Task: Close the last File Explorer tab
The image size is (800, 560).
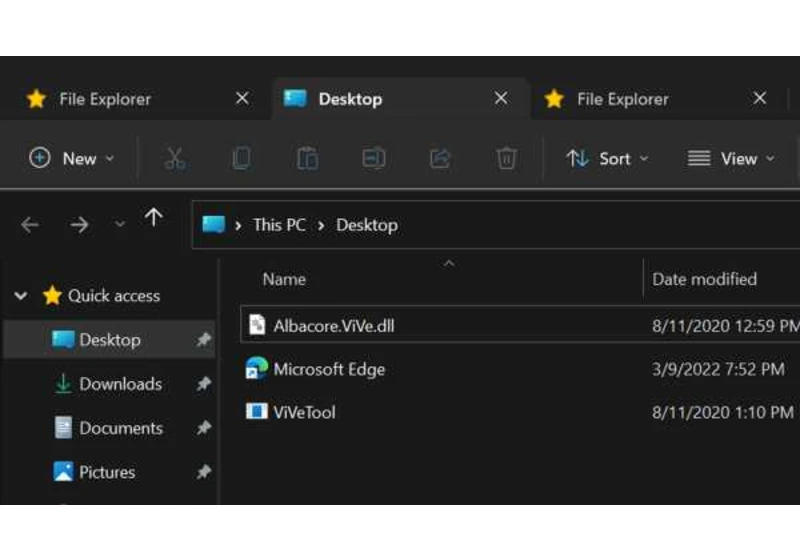Action: [x=760, y=98]
